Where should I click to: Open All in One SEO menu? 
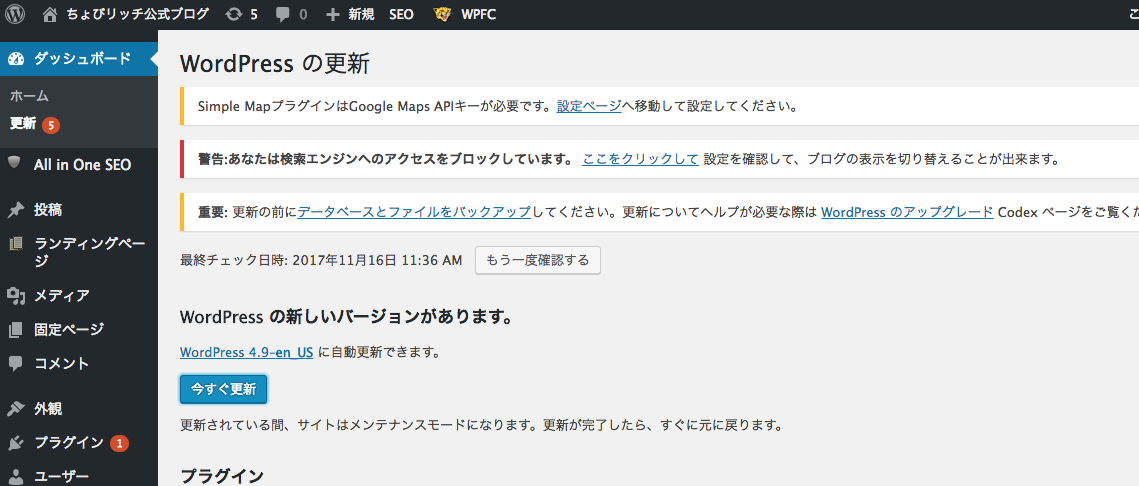(x=82, y=165)
